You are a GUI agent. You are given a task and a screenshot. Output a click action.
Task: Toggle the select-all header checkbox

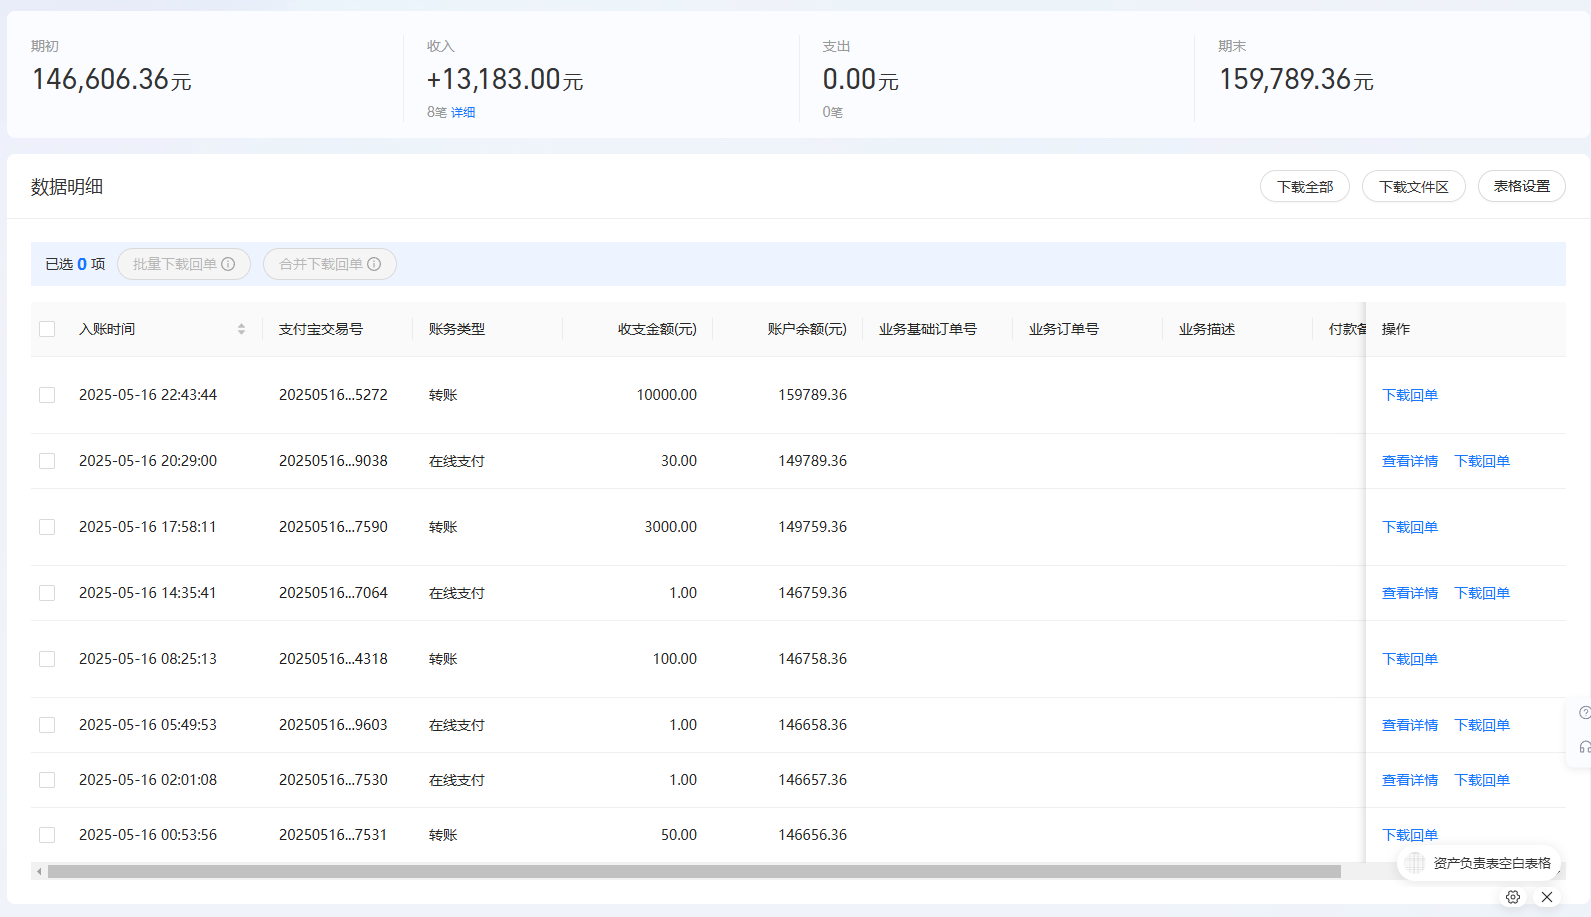[47, 329]
